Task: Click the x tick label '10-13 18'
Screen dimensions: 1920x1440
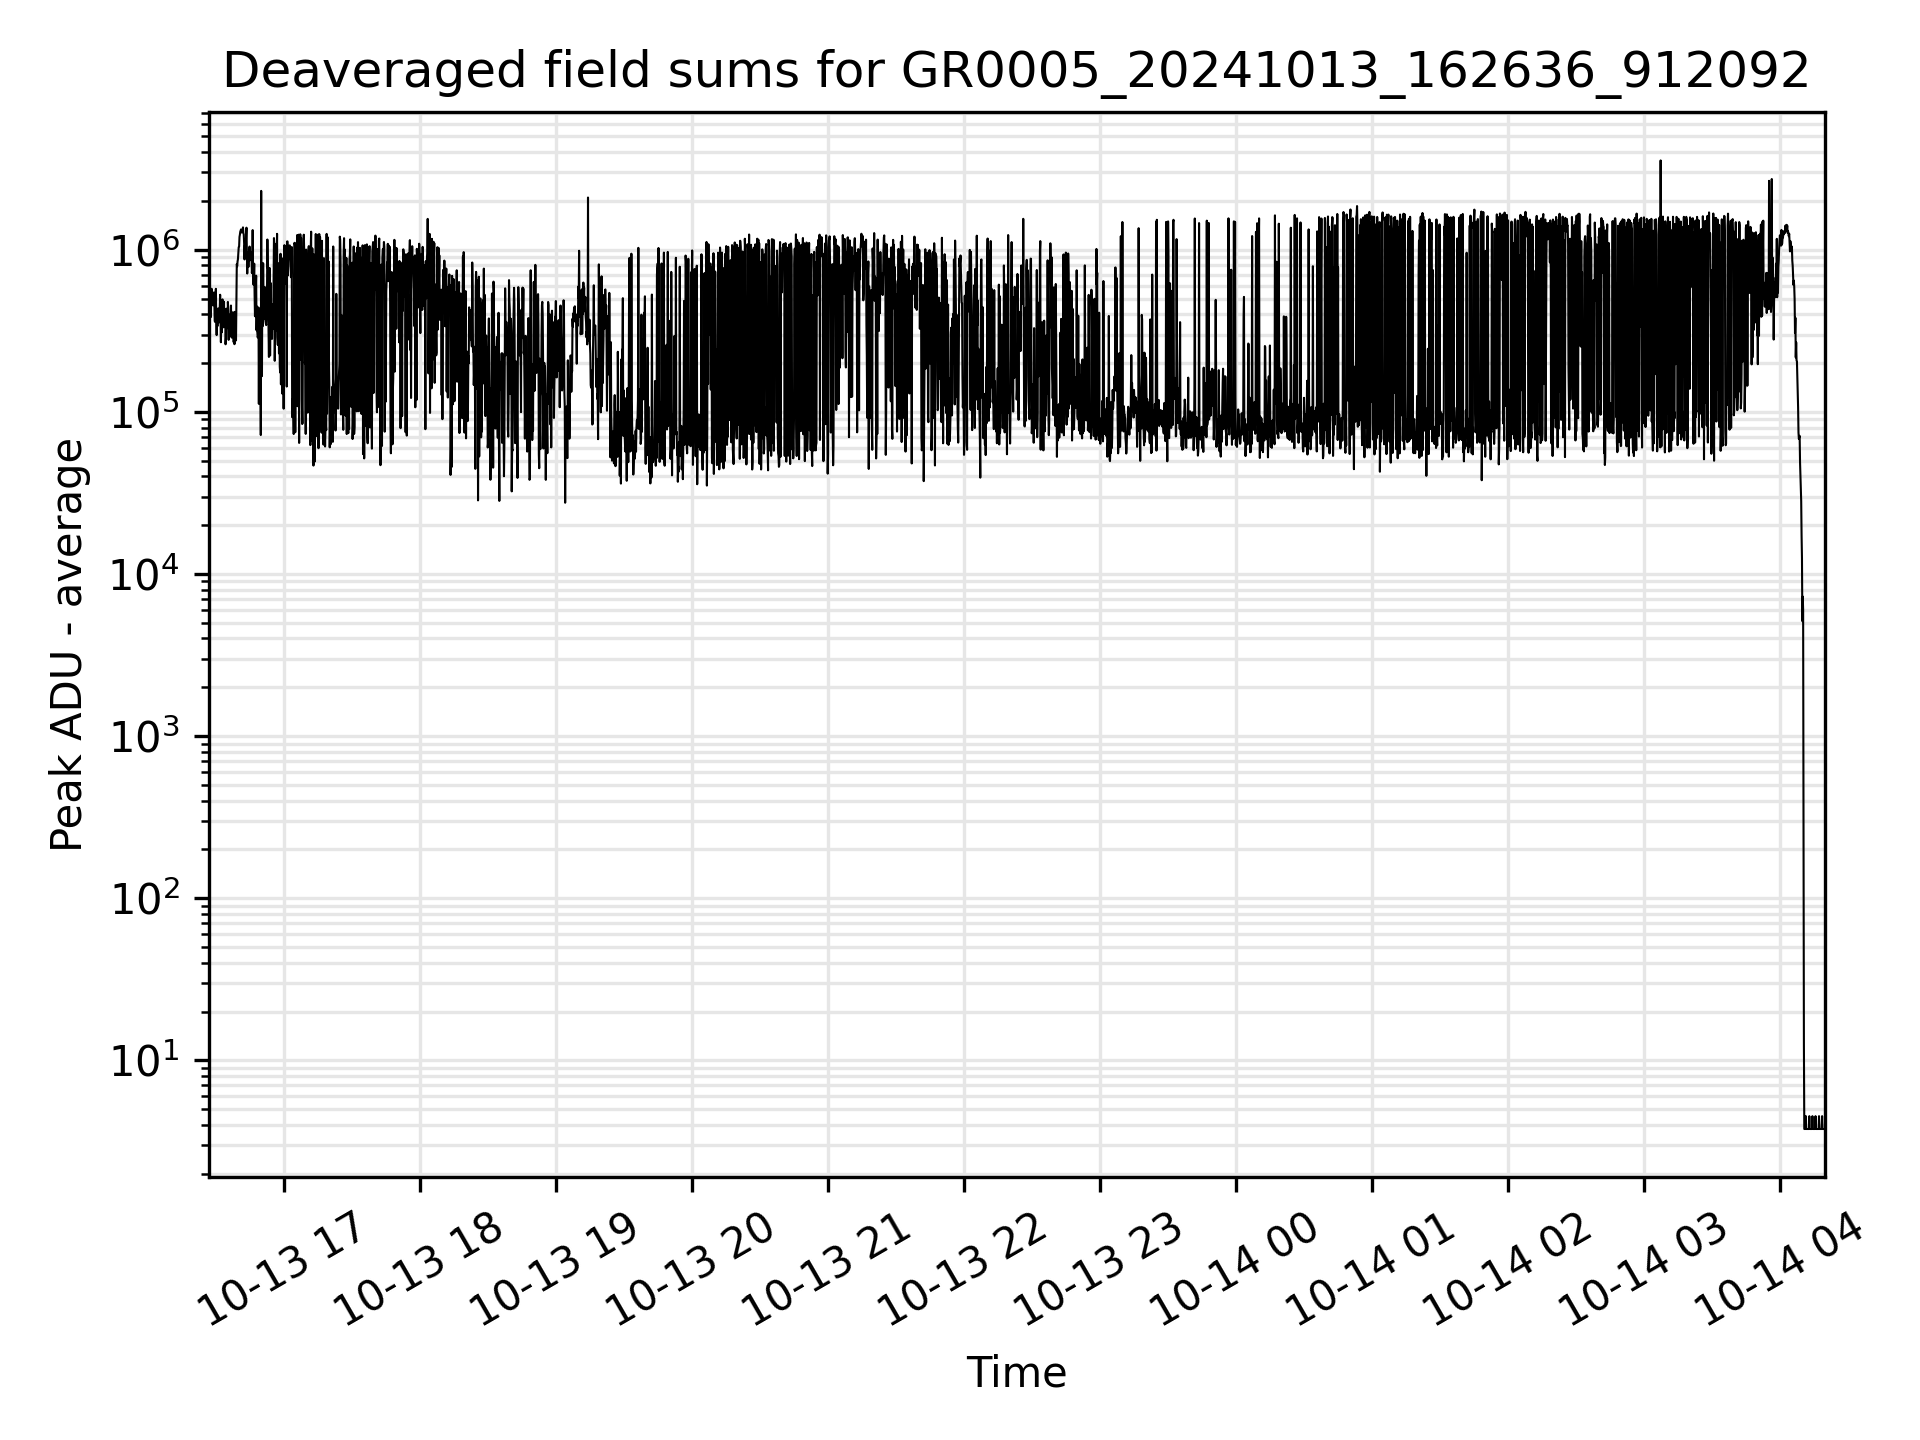Action: (x=419, y=1269)
